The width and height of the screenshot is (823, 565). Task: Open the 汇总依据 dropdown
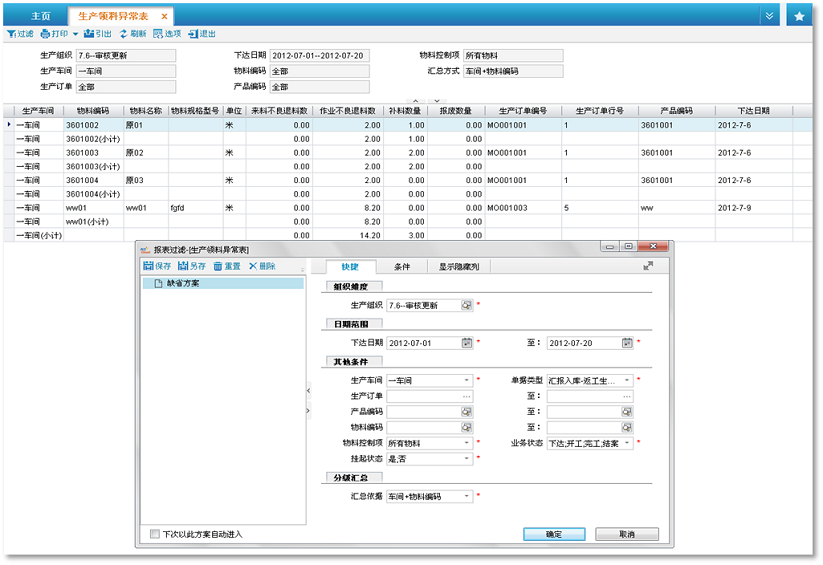(467, 496)
